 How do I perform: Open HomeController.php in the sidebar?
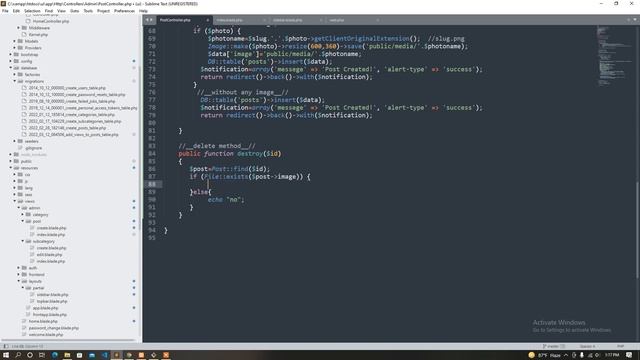tap(51, 21)
